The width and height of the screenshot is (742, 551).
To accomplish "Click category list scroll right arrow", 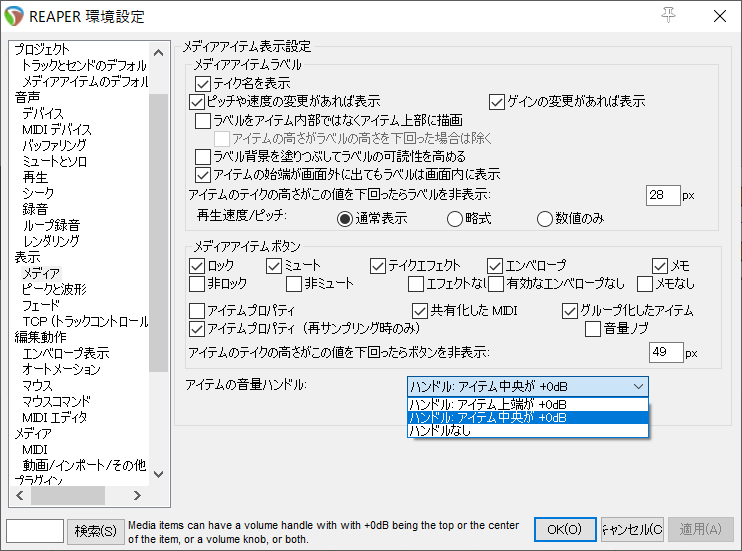I will click(137, 496).
